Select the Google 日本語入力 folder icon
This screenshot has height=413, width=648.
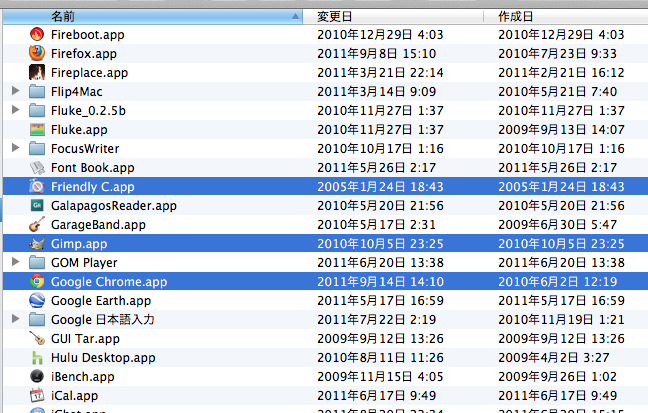(37, 320)
